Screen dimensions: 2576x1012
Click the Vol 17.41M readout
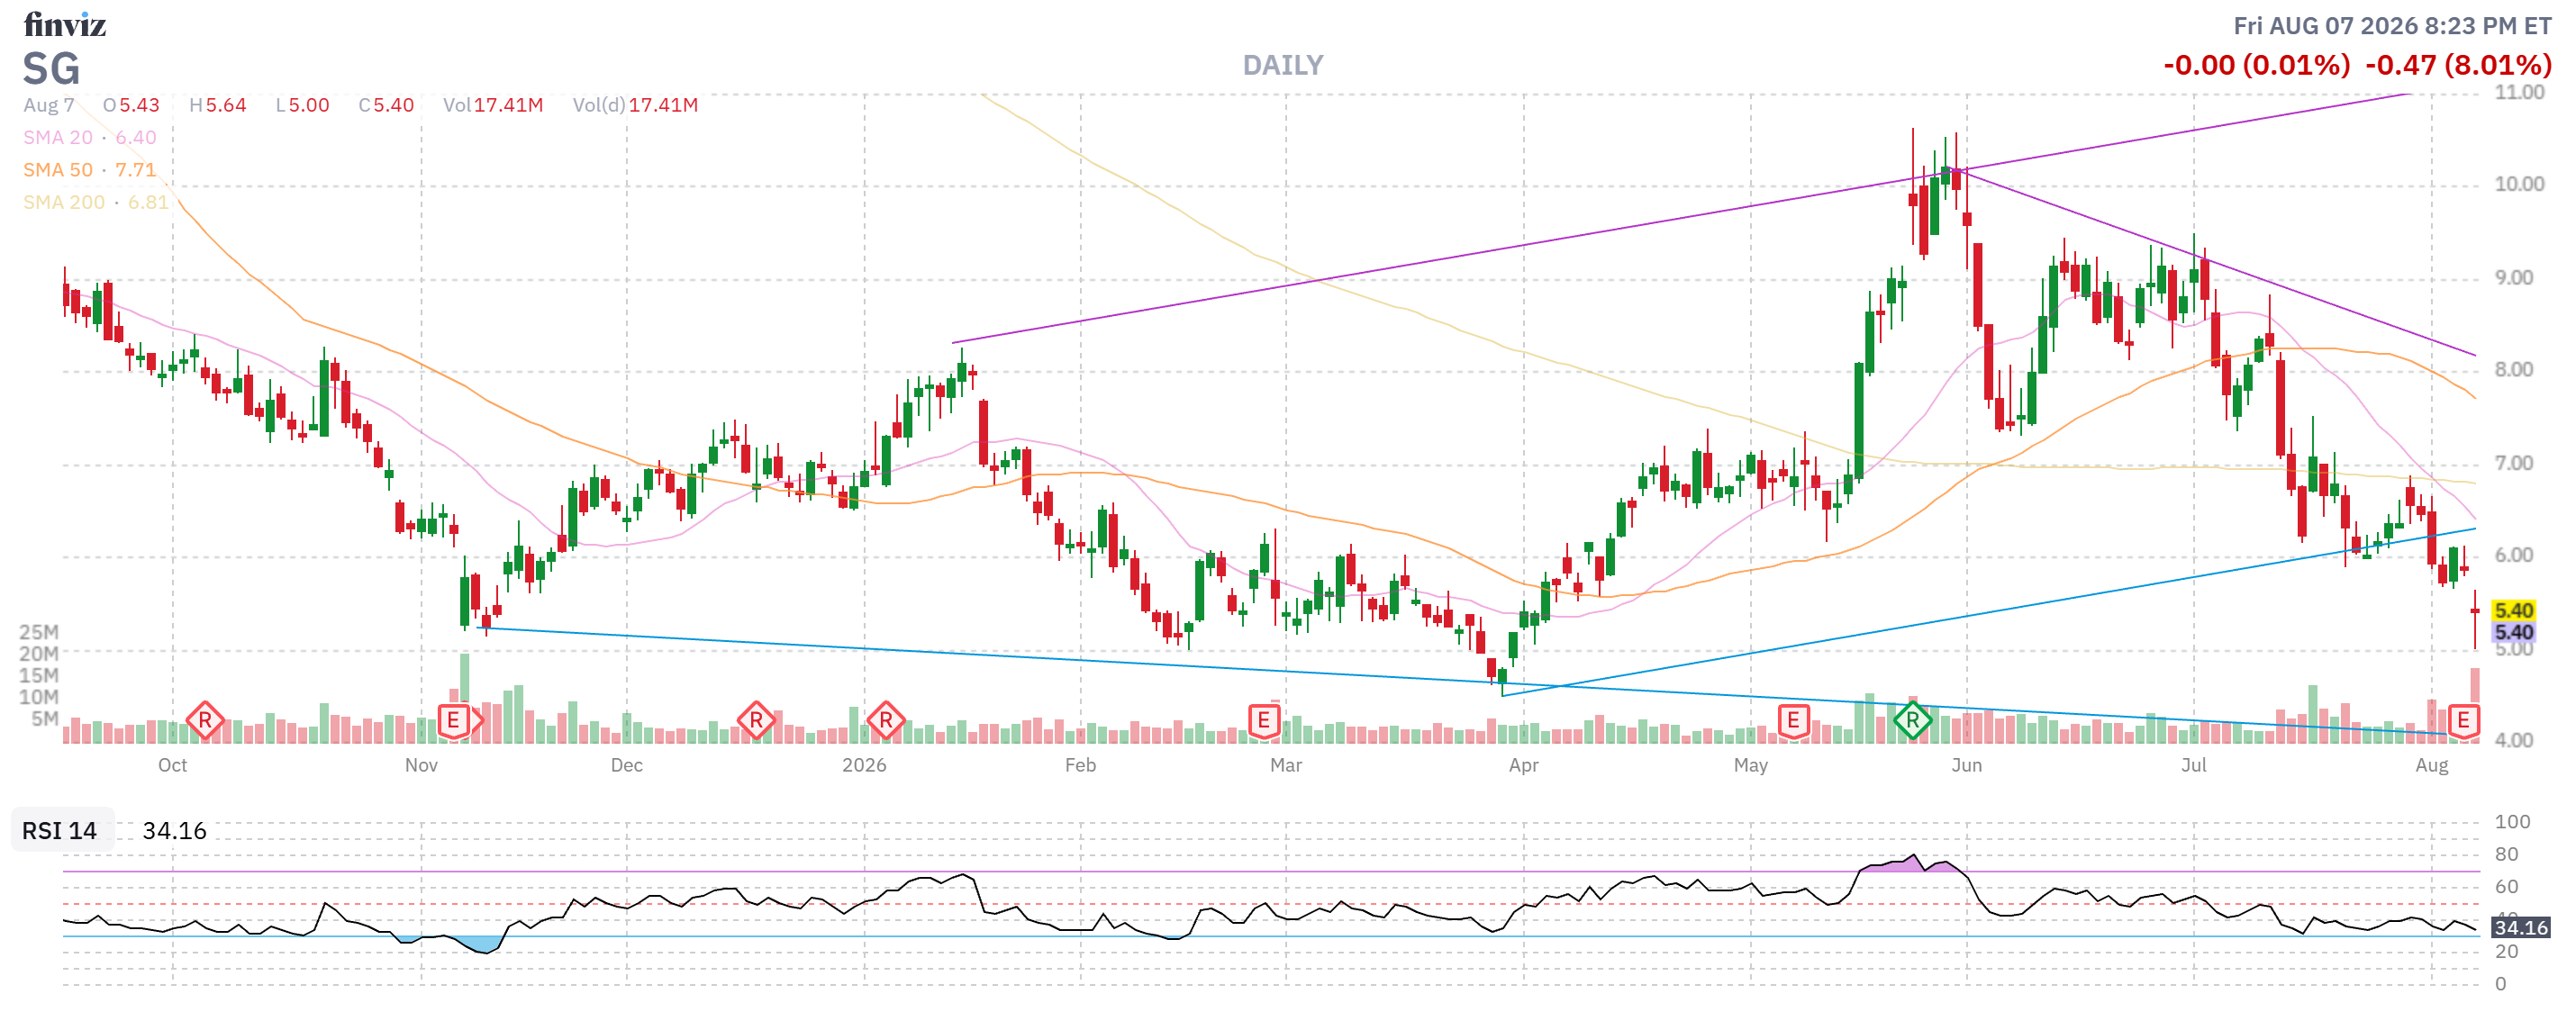493,105
